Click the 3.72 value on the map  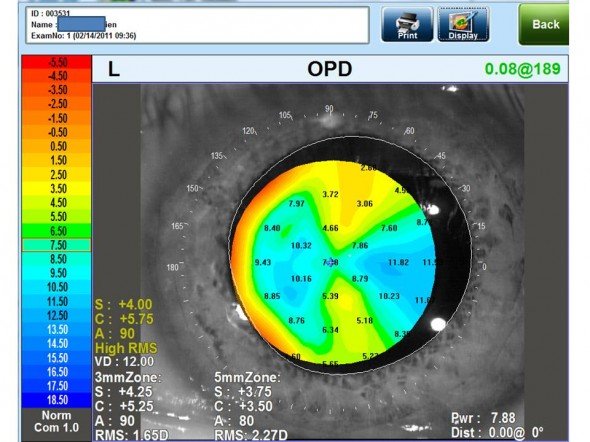click(x=330, y=194)
